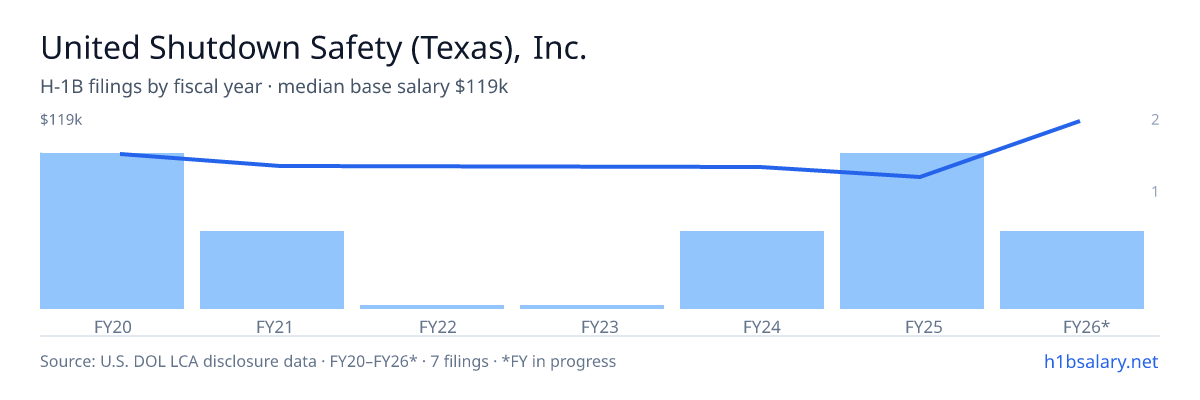Click the FY26* filings bar

1072,270
